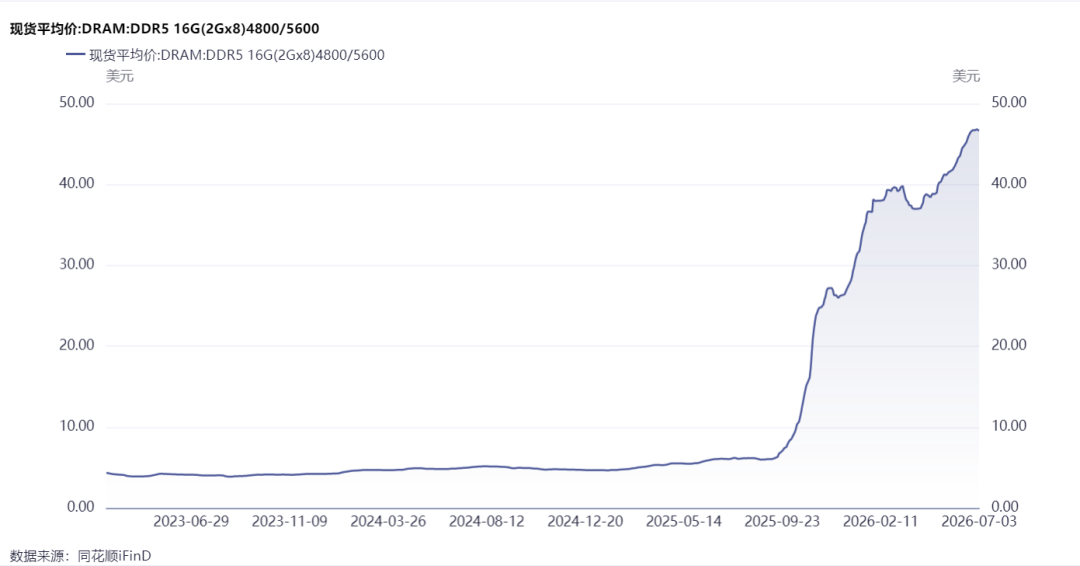Select left axis value 10.00

point(76,426)
